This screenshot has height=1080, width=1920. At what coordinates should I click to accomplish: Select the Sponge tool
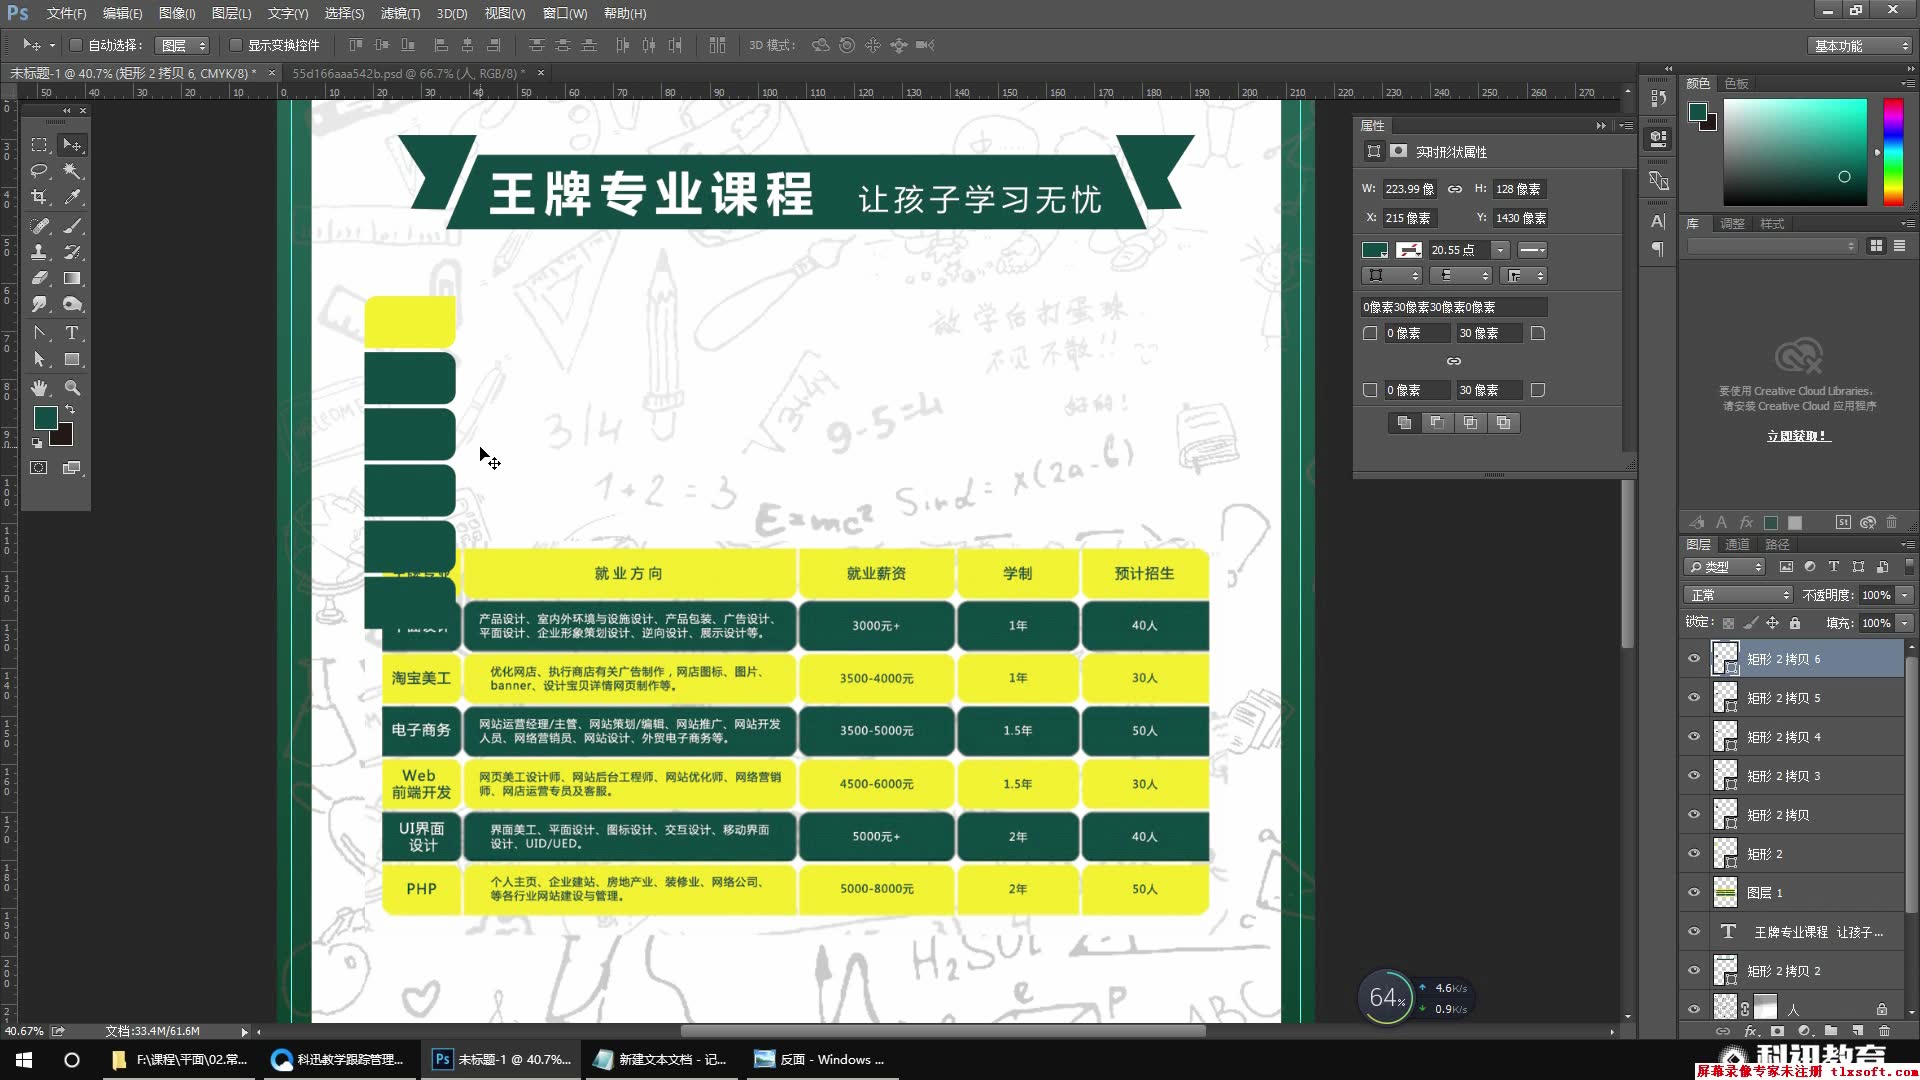coord(72,304)
